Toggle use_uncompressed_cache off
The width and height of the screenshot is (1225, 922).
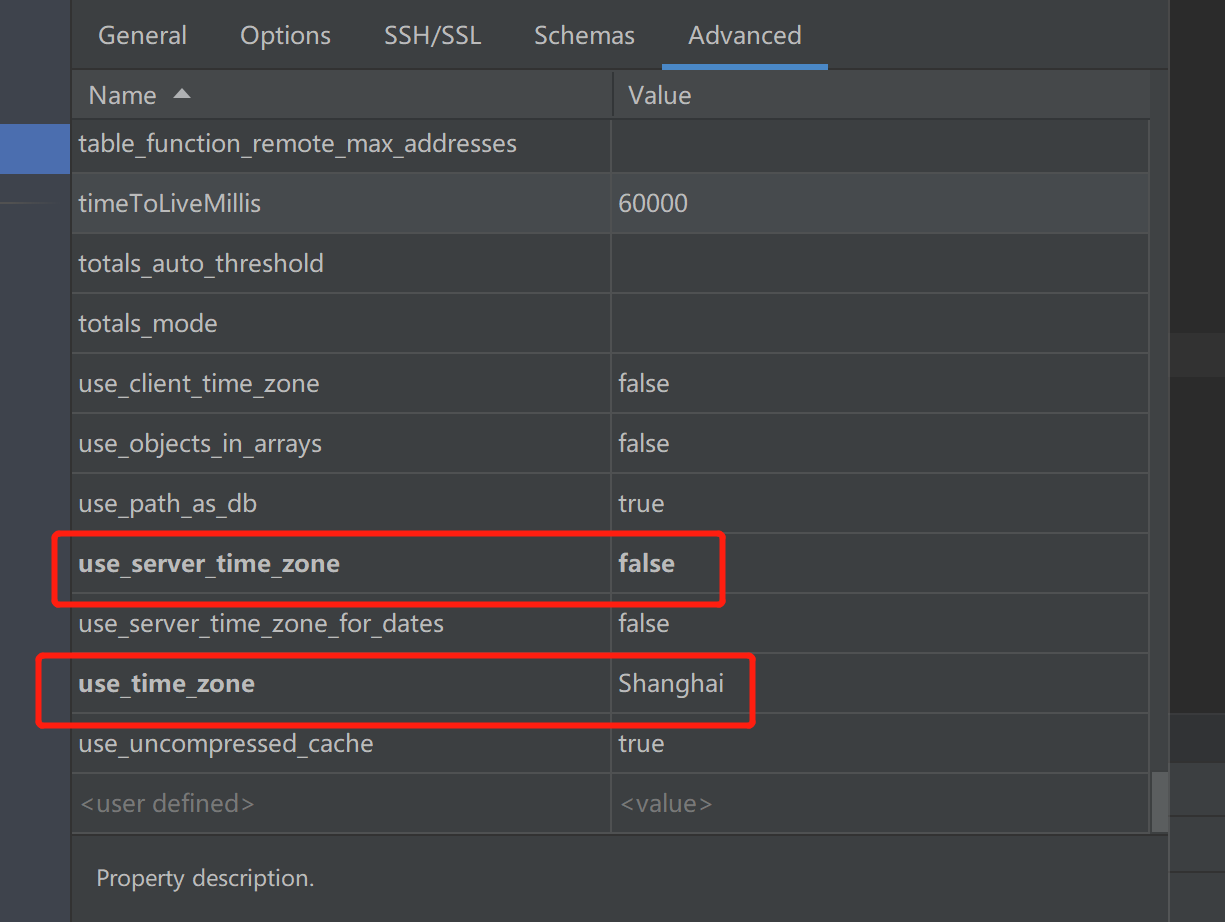[641, 743]
